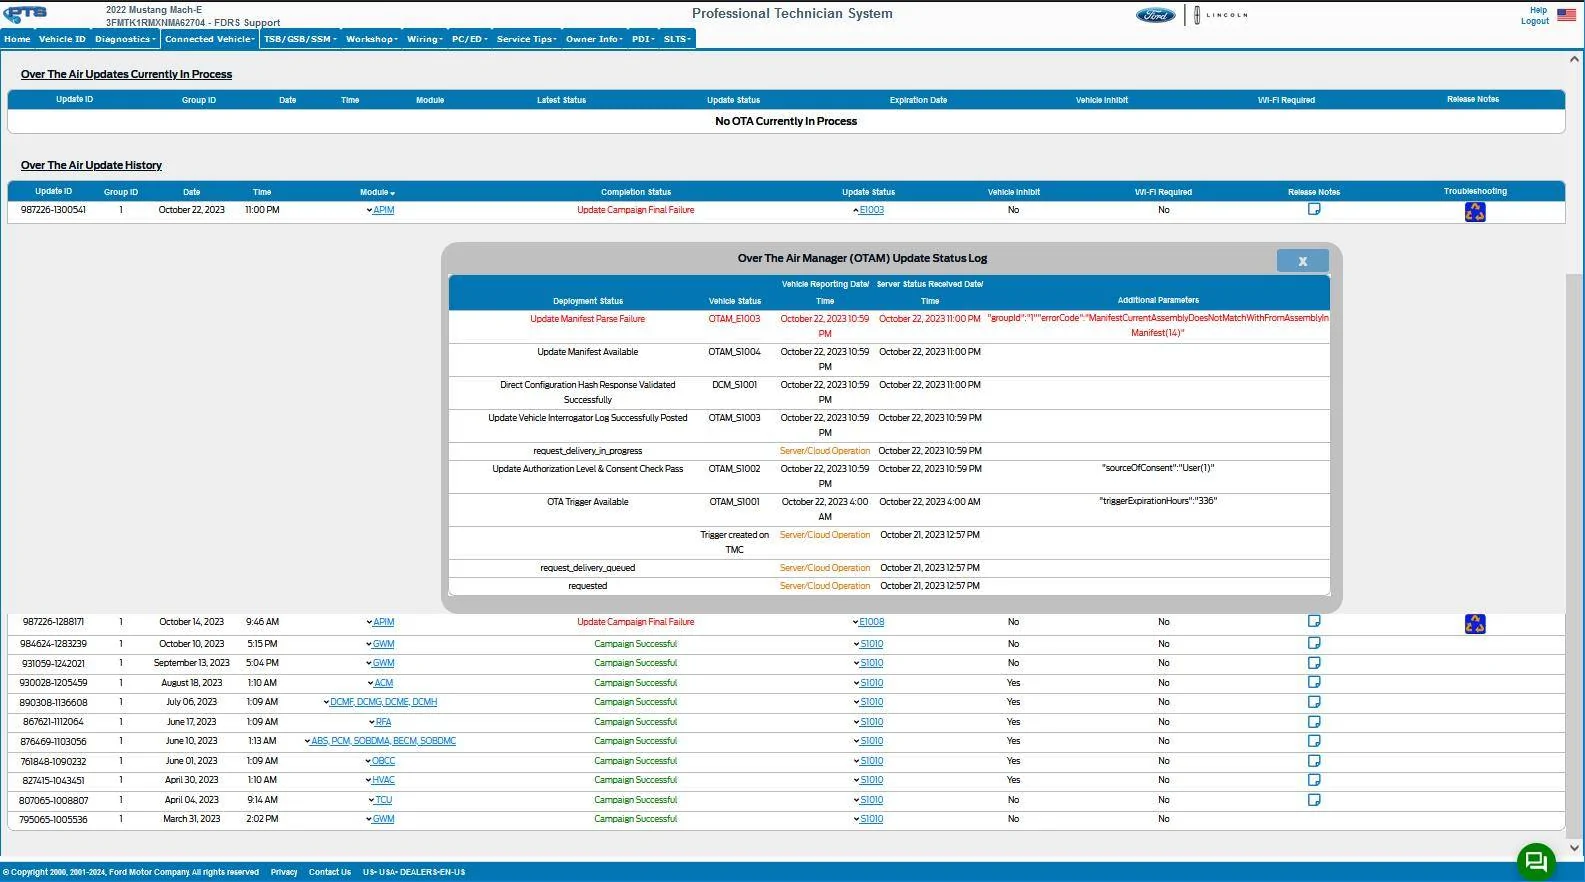Click the PTS logo in the header
Screen dimensions: 1585x882
click(x=26, y=13)
